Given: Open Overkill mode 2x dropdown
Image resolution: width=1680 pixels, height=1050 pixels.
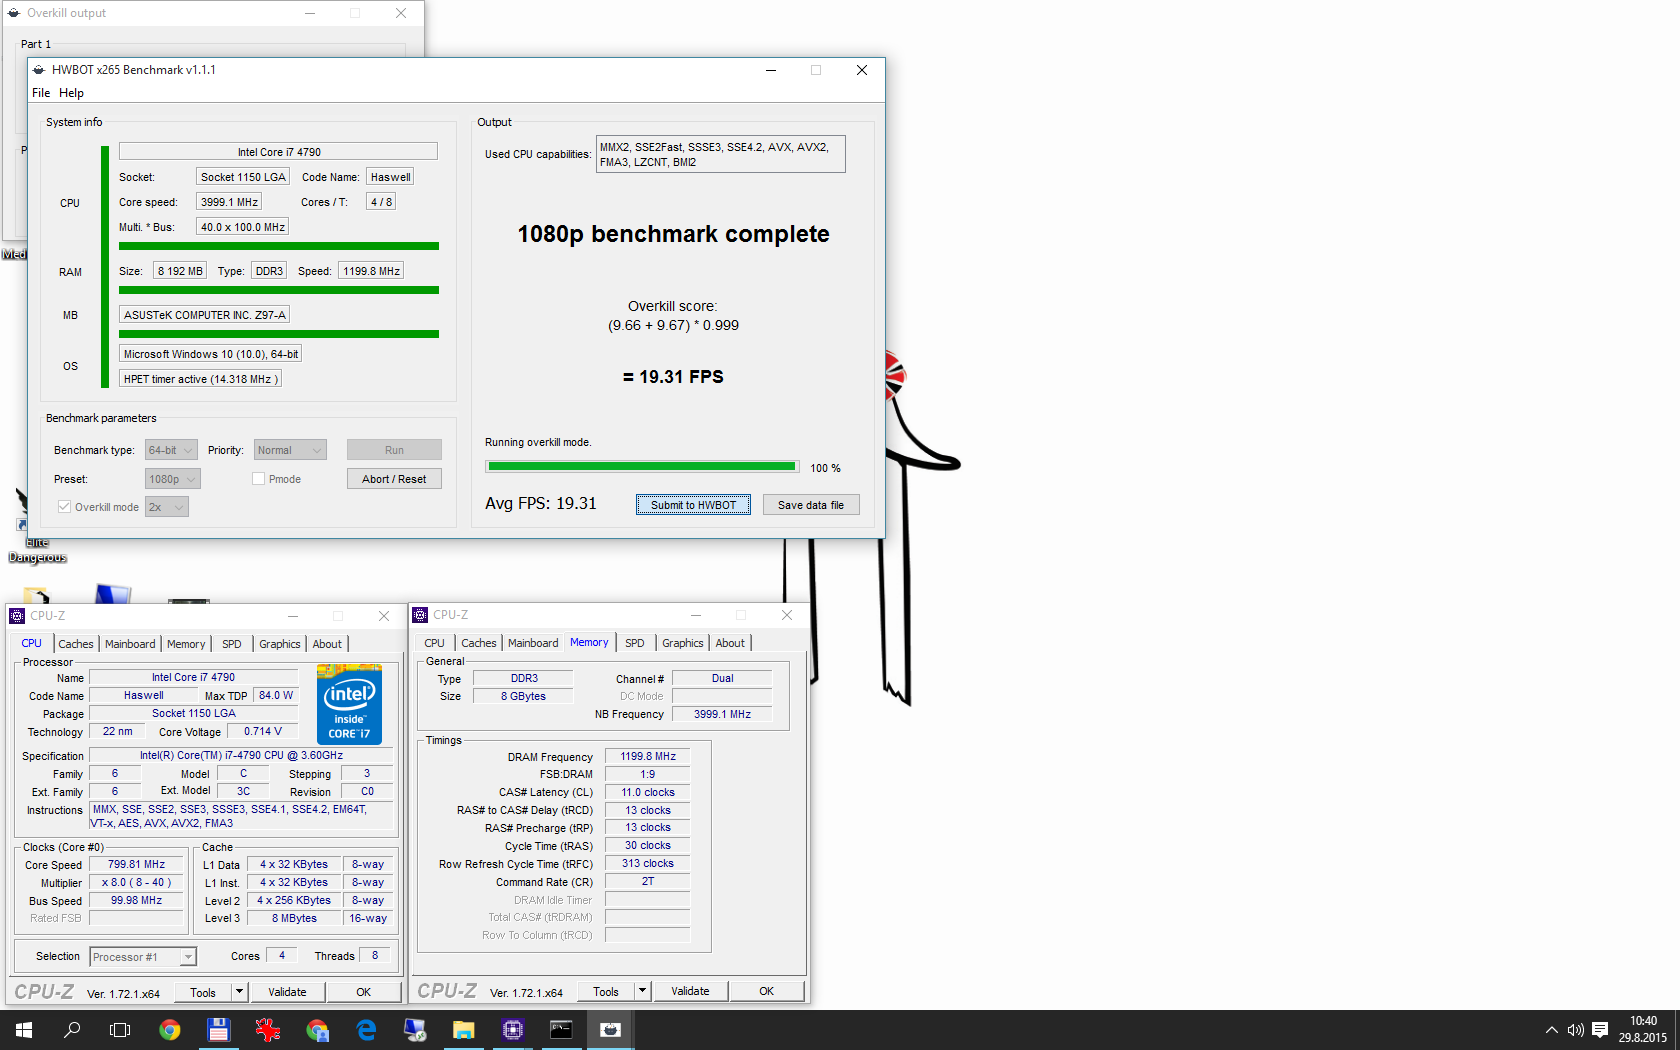Looking at the screenshot, I should point(167,507).
